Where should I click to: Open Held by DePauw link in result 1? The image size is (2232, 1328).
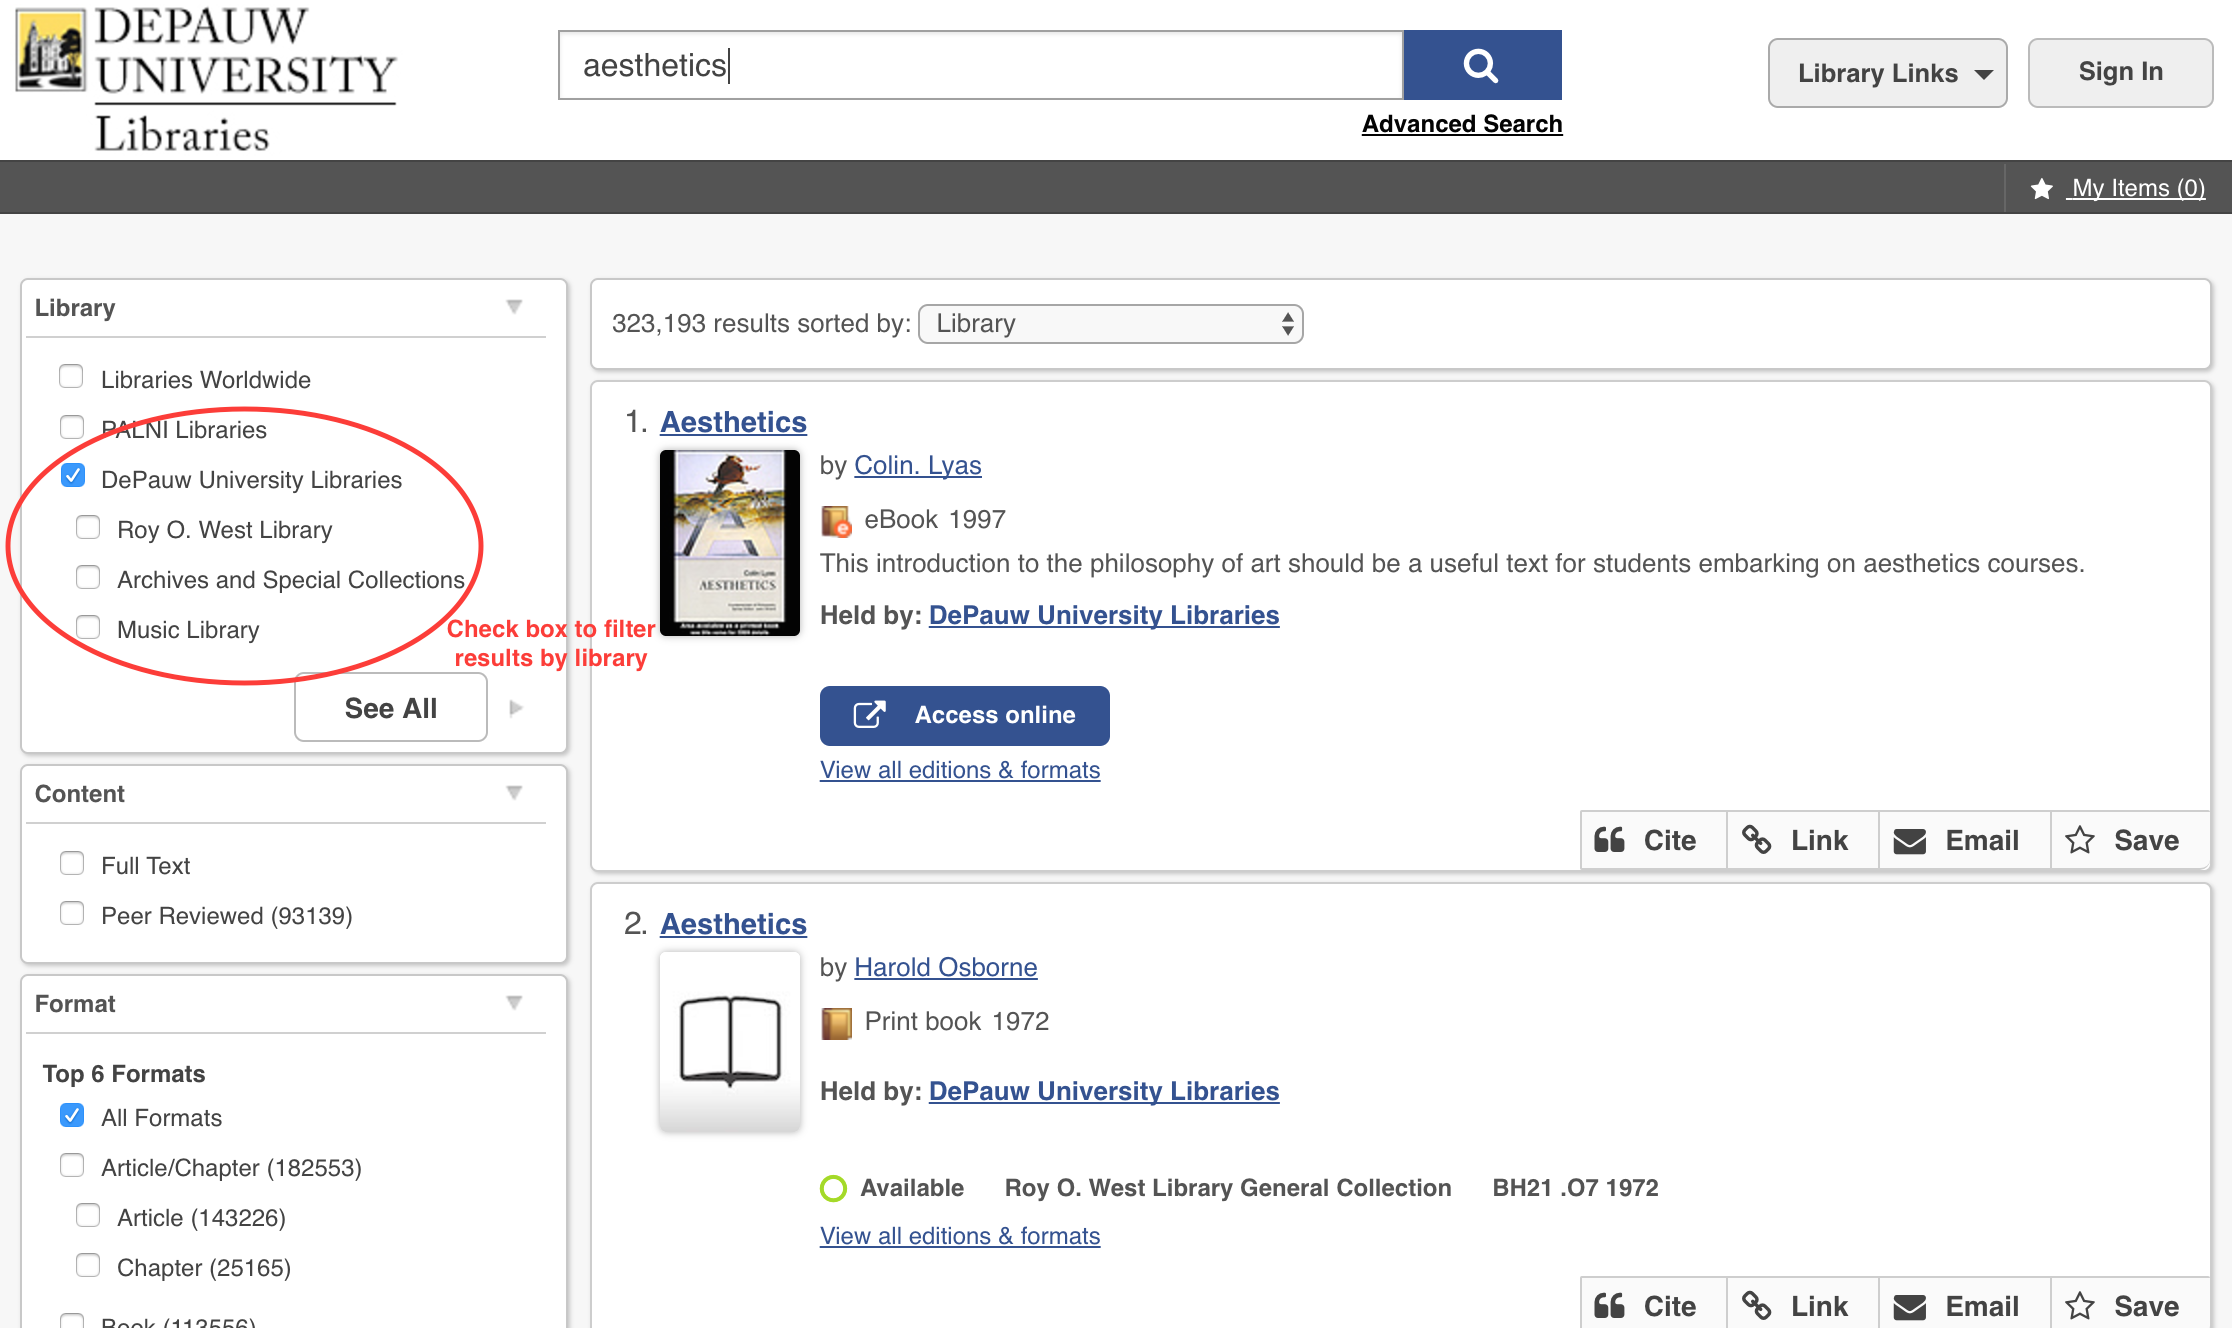click(1104, 615)
